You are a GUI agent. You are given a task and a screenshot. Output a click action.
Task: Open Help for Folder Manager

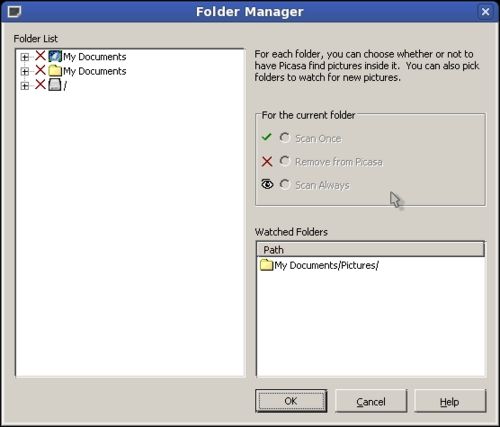450,401
